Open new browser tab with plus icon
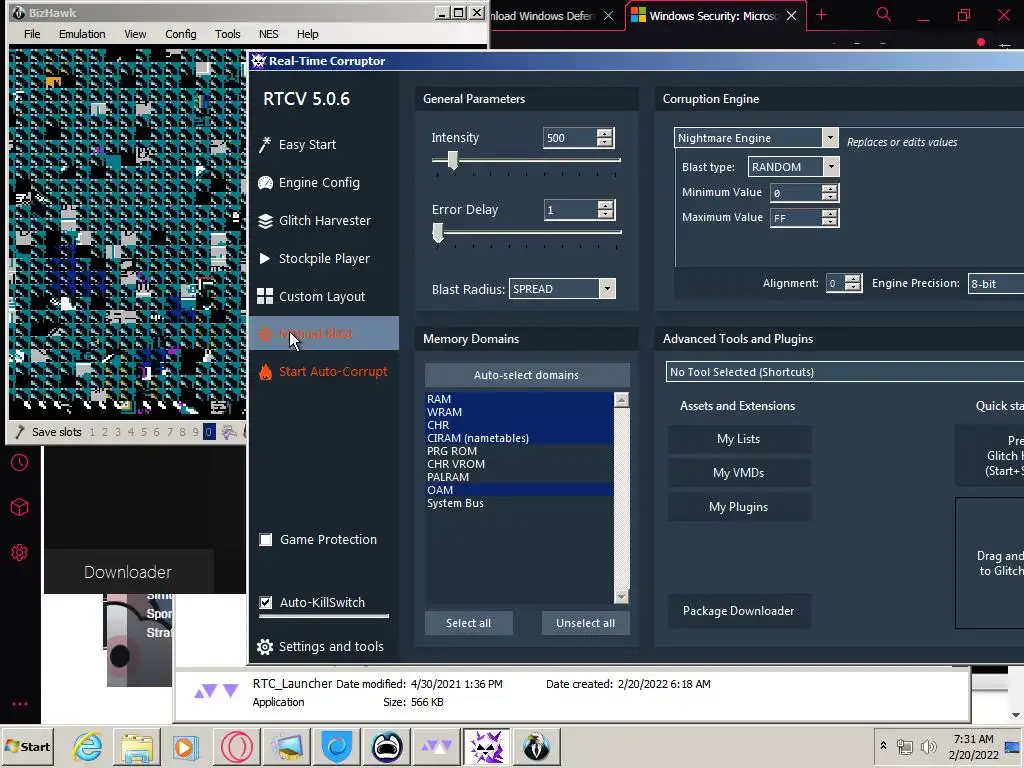Screen dimensions: 1024x768 pos(822,15)
